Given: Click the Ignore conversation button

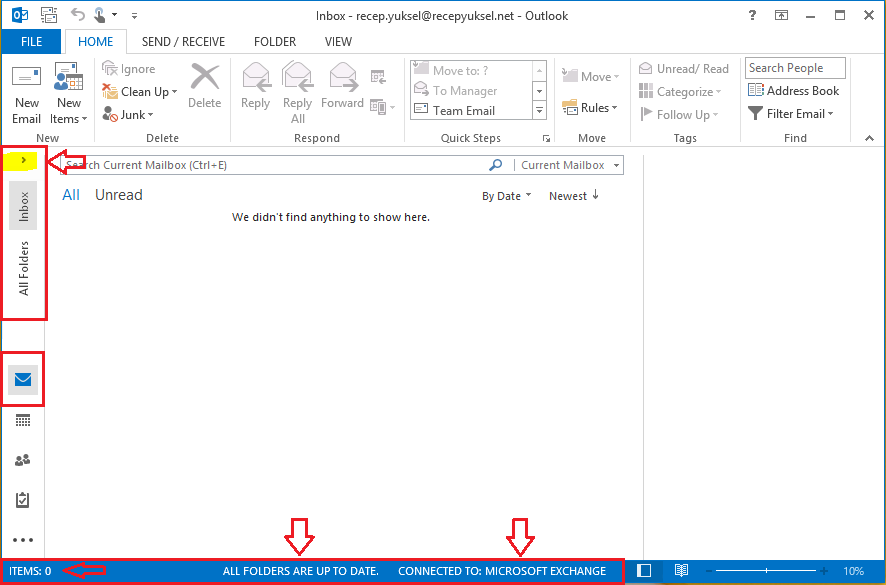Looking at the screenshot, I should pos(129,69).
